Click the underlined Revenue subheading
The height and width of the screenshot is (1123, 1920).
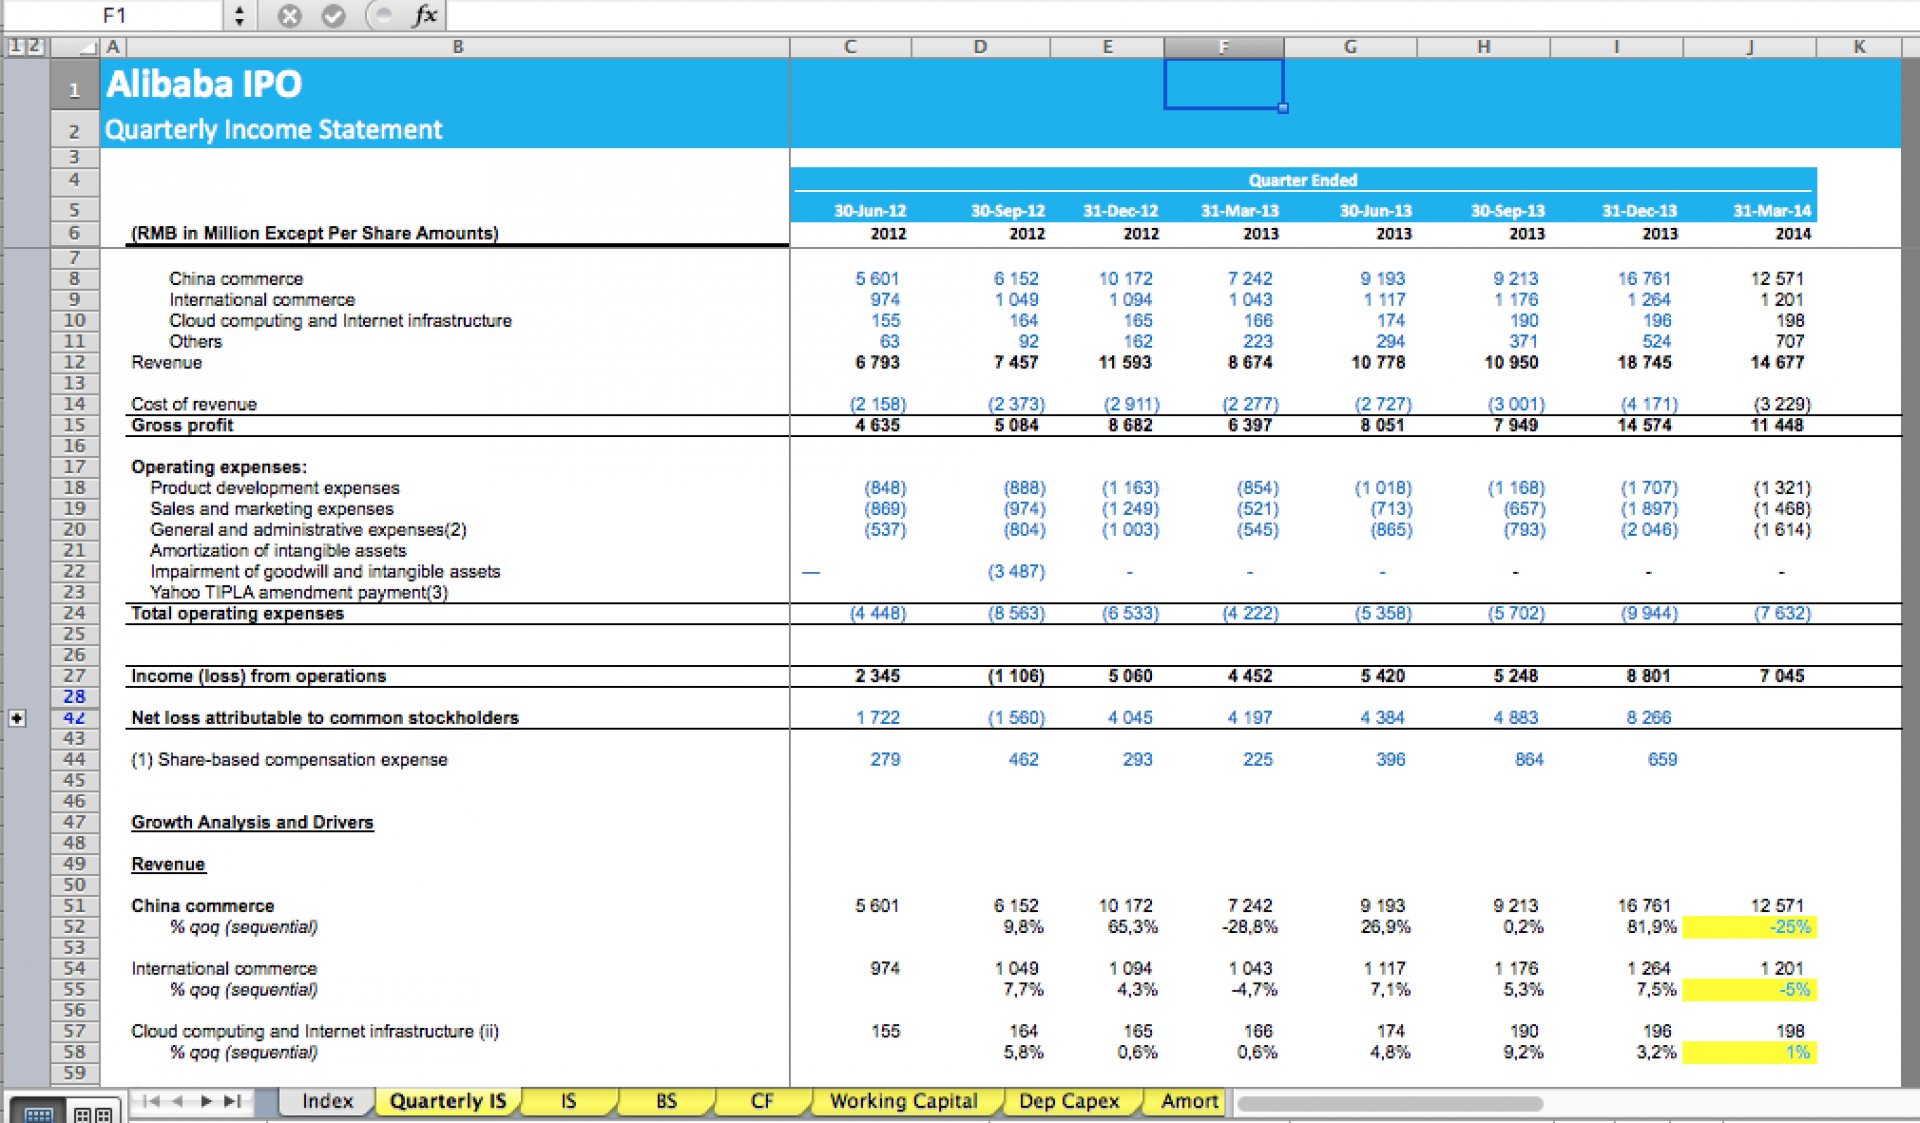point(168,864)
